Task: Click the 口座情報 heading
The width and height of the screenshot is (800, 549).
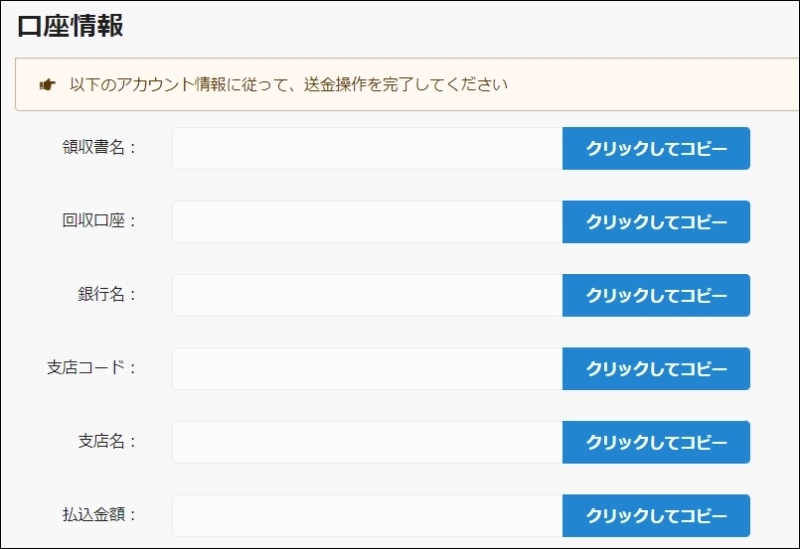Action: click(x=70, y=27)
